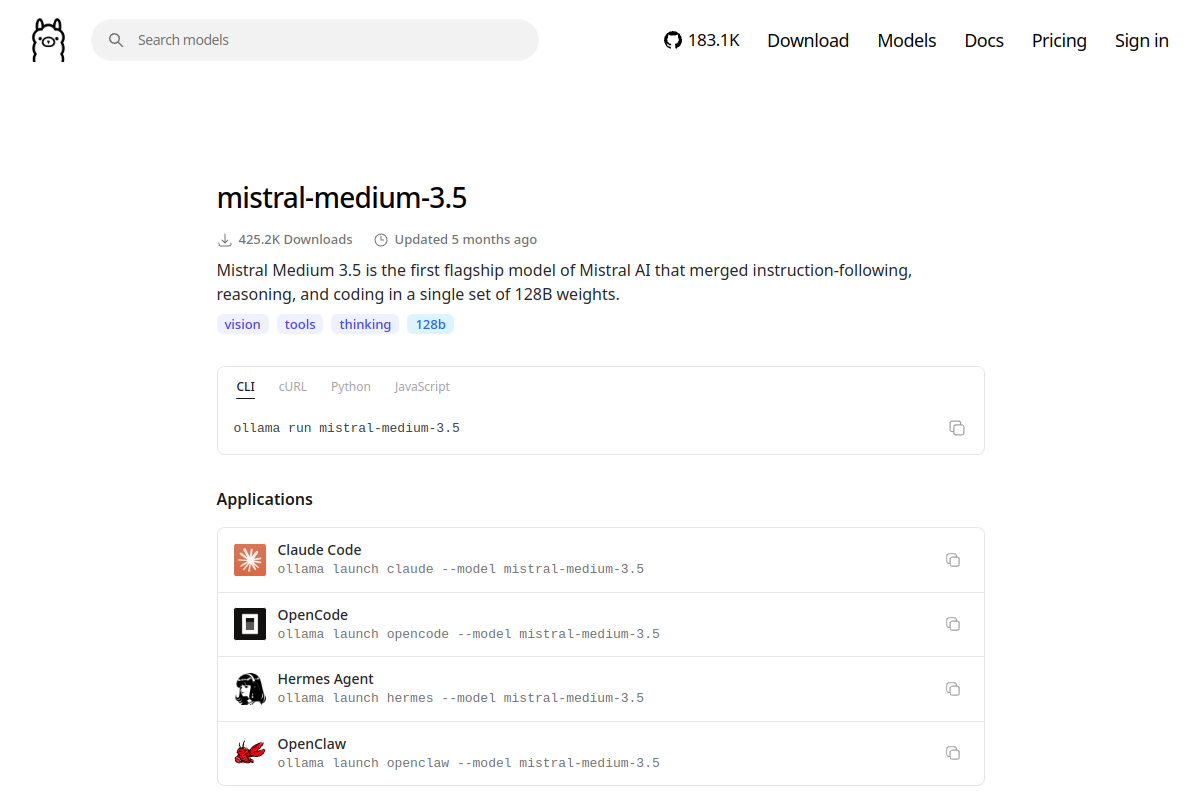Click the updated clock icon
Viewport: 1200px width, 800px height.
[x=380, y=240]
